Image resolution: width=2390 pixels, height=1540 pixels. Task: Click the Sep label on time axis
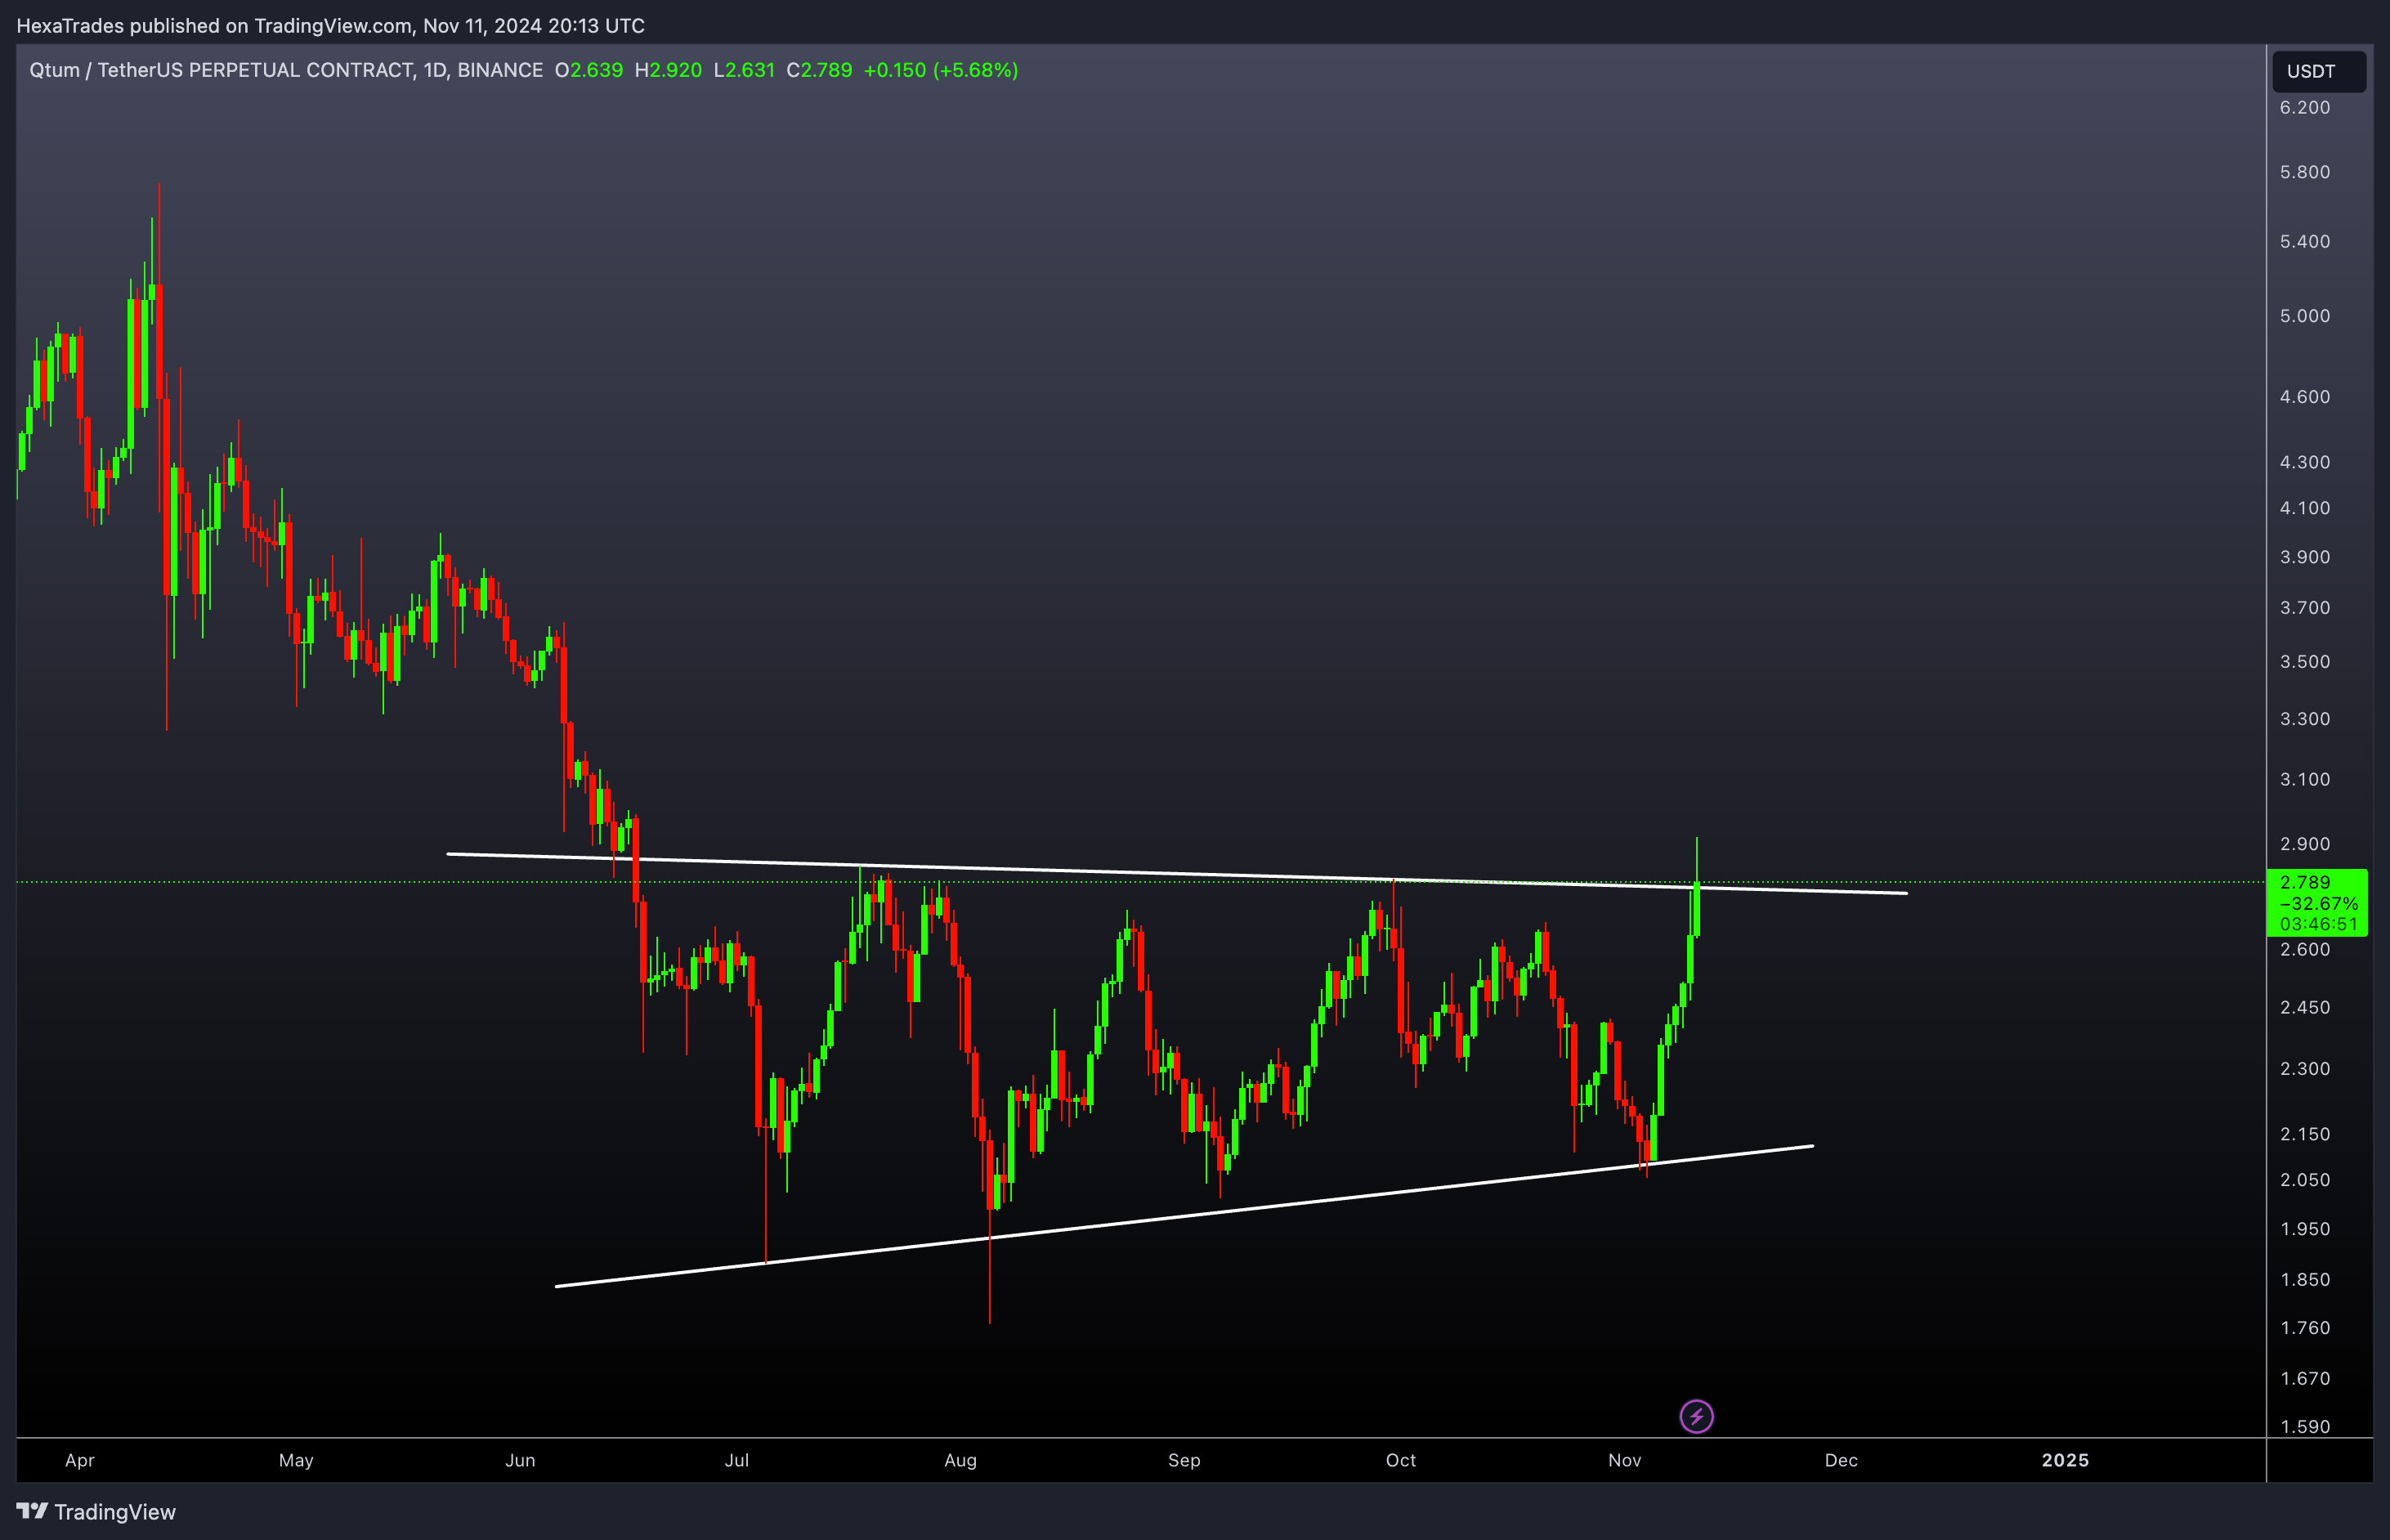point(1184,1460)
